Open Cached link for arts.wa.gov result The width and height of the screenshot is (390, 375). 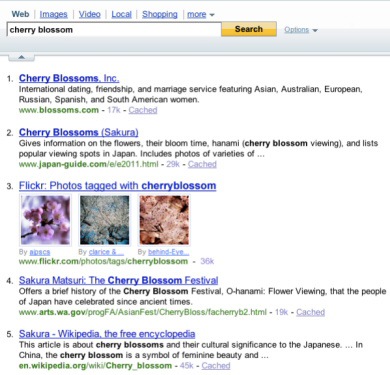tap(310, 312)
